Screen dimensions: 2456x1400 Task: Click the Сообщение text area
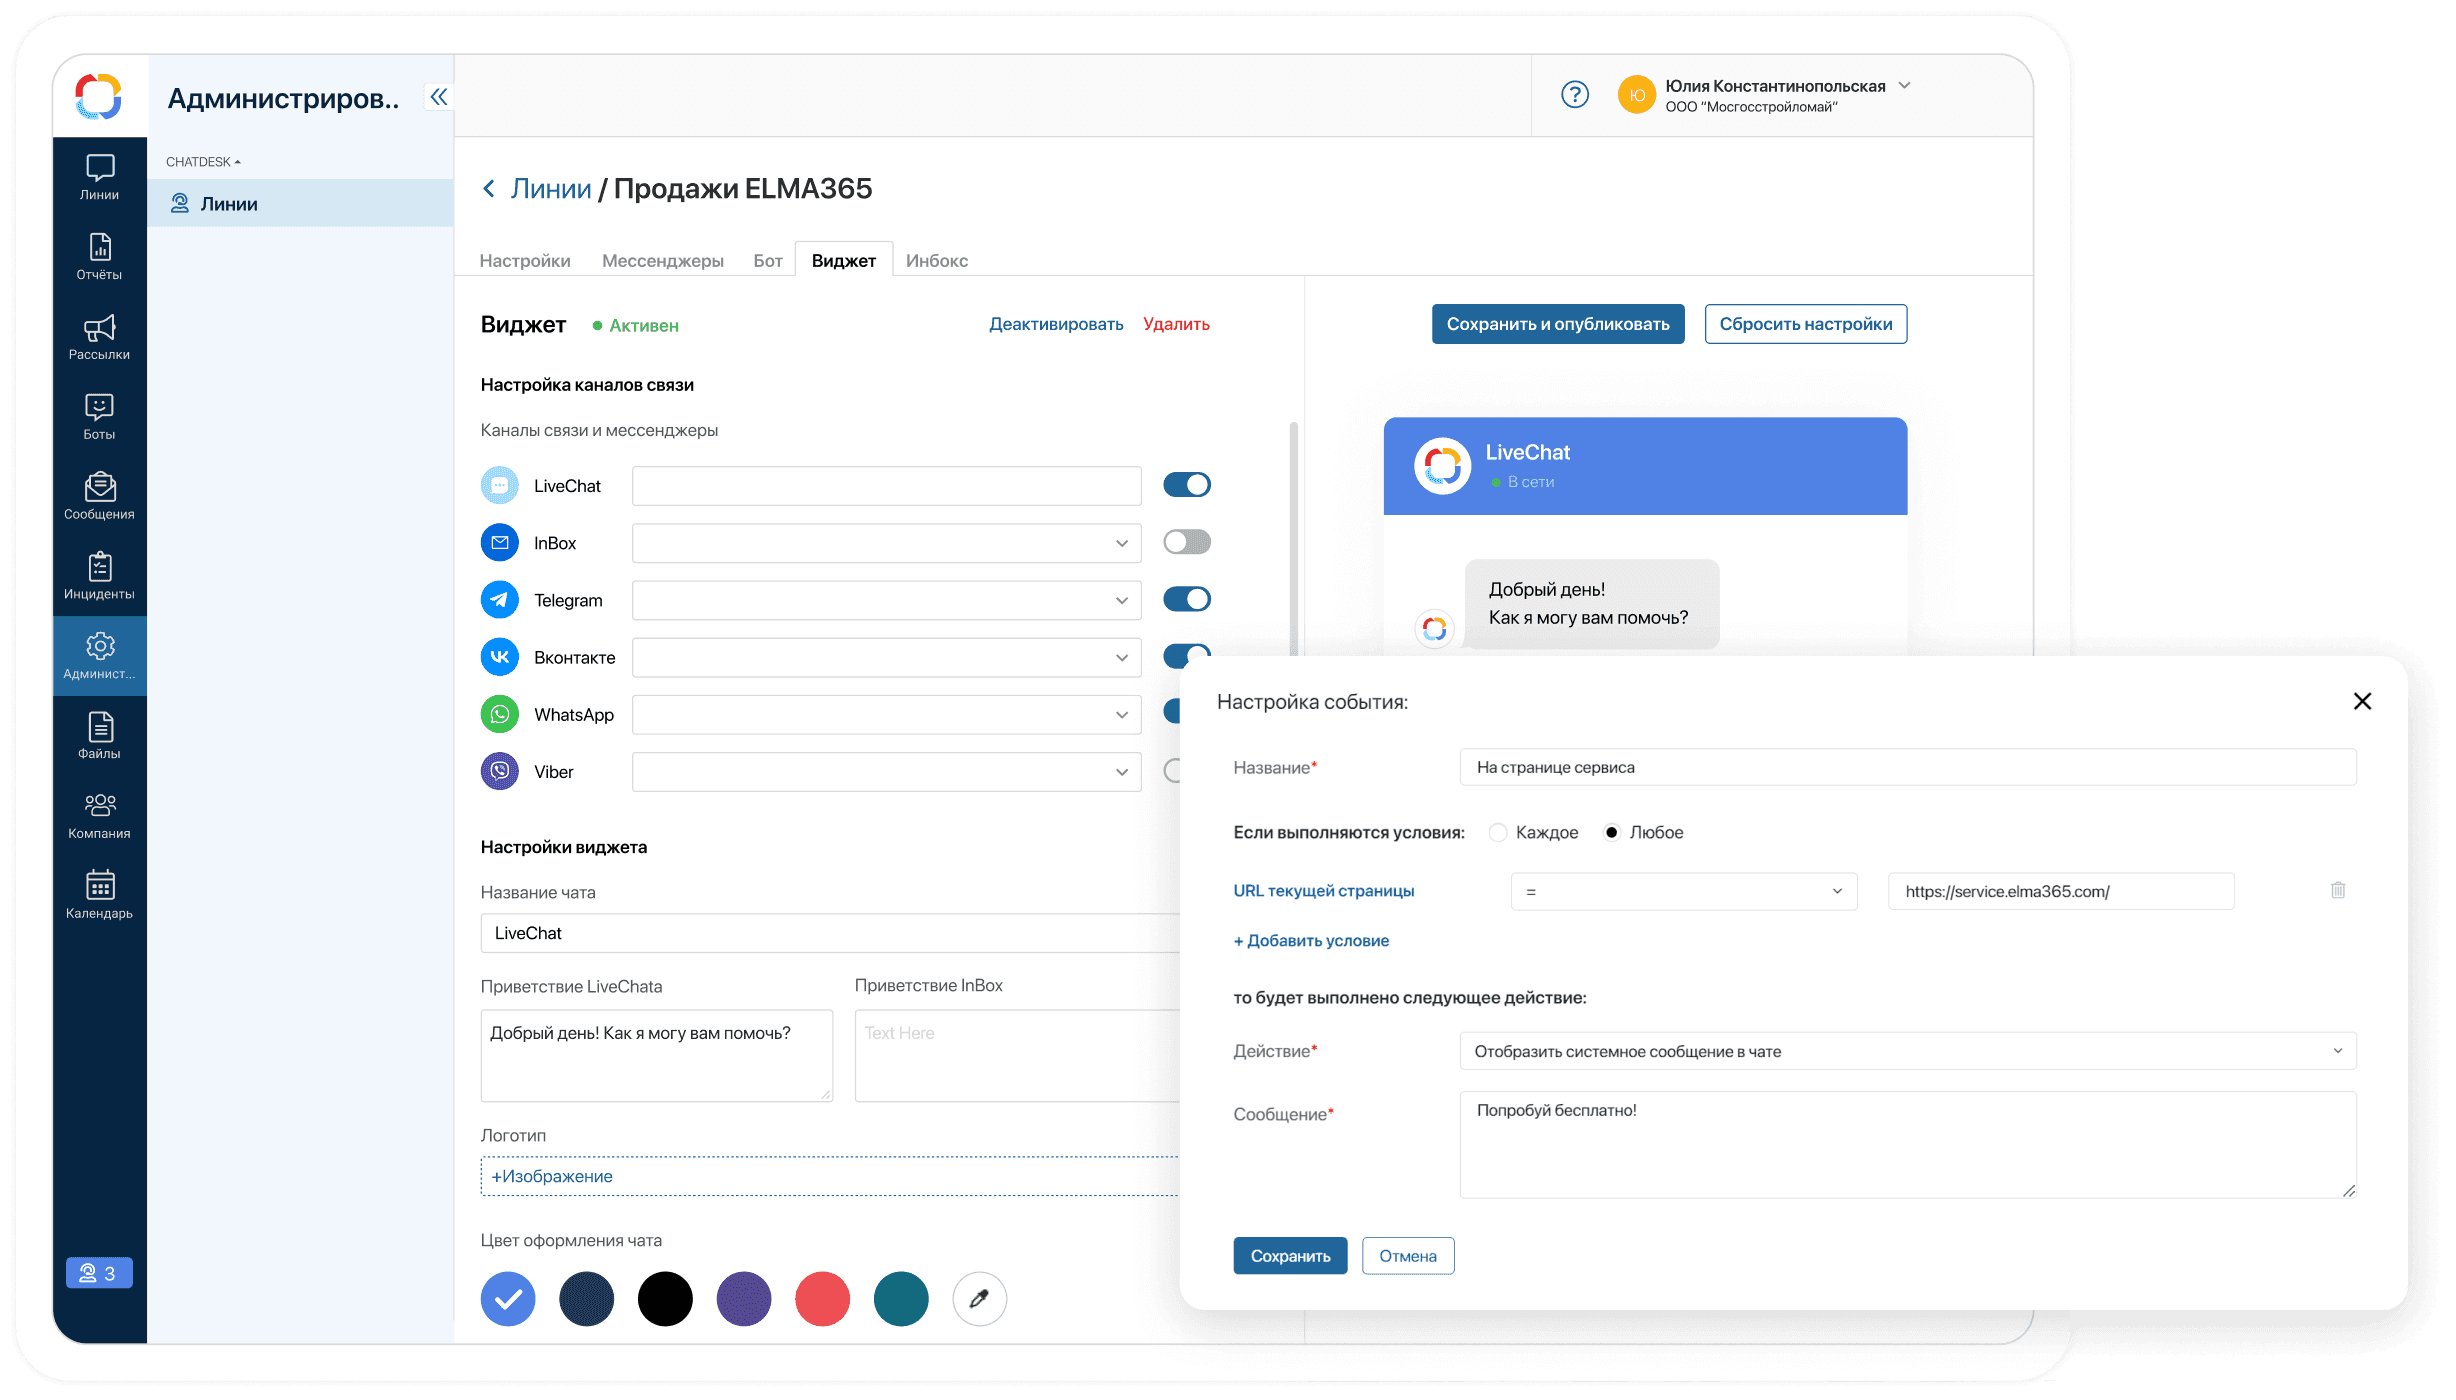[1908, 1145]
